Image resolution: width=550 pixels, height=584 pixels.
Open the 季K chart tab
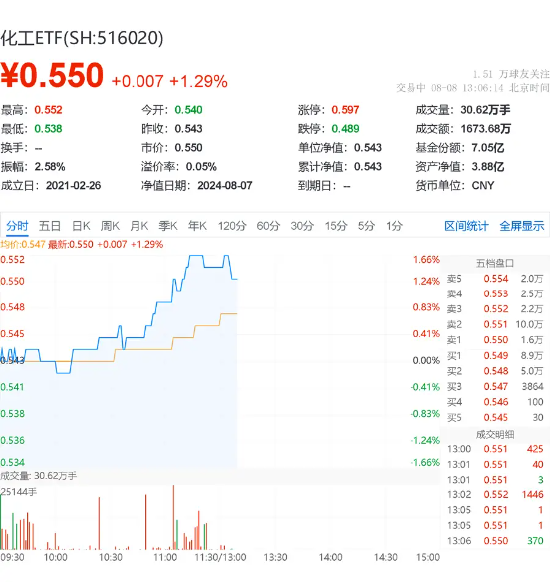pyautogui.click(x=168, y=226)
